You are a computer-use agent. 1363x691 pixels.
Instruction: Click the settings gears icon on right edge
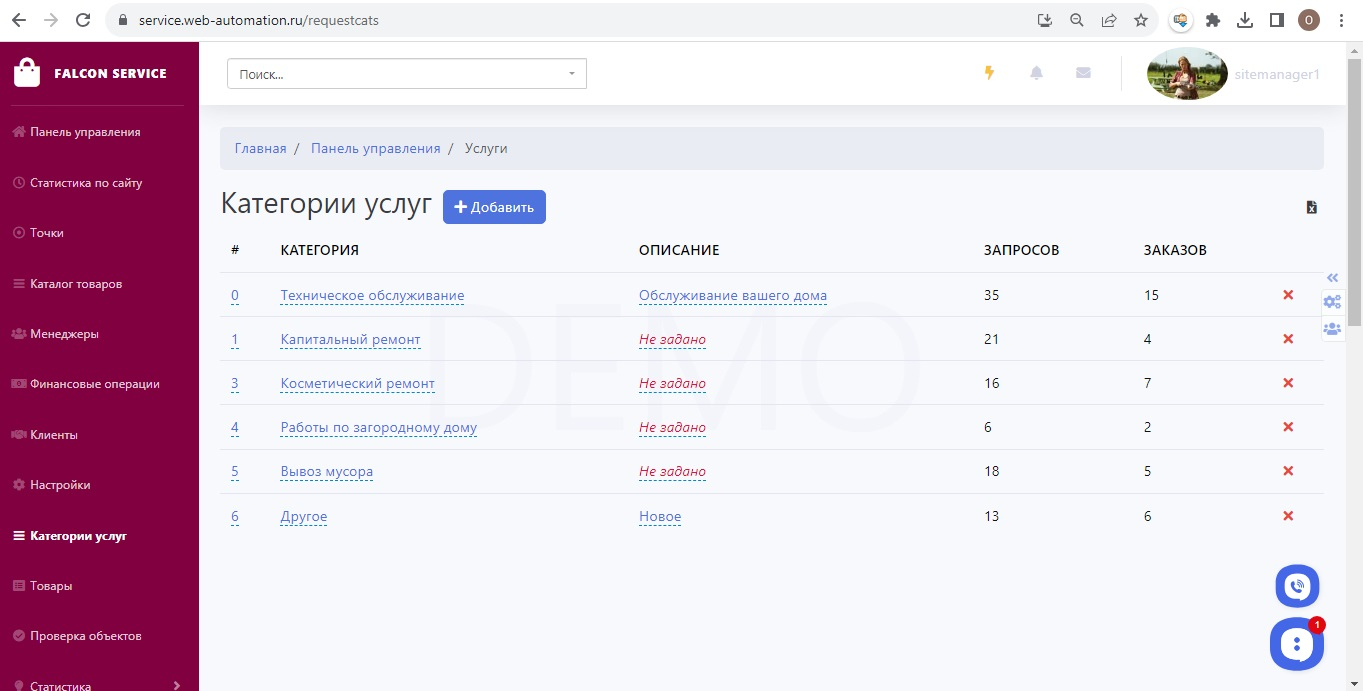point(1332,302)
